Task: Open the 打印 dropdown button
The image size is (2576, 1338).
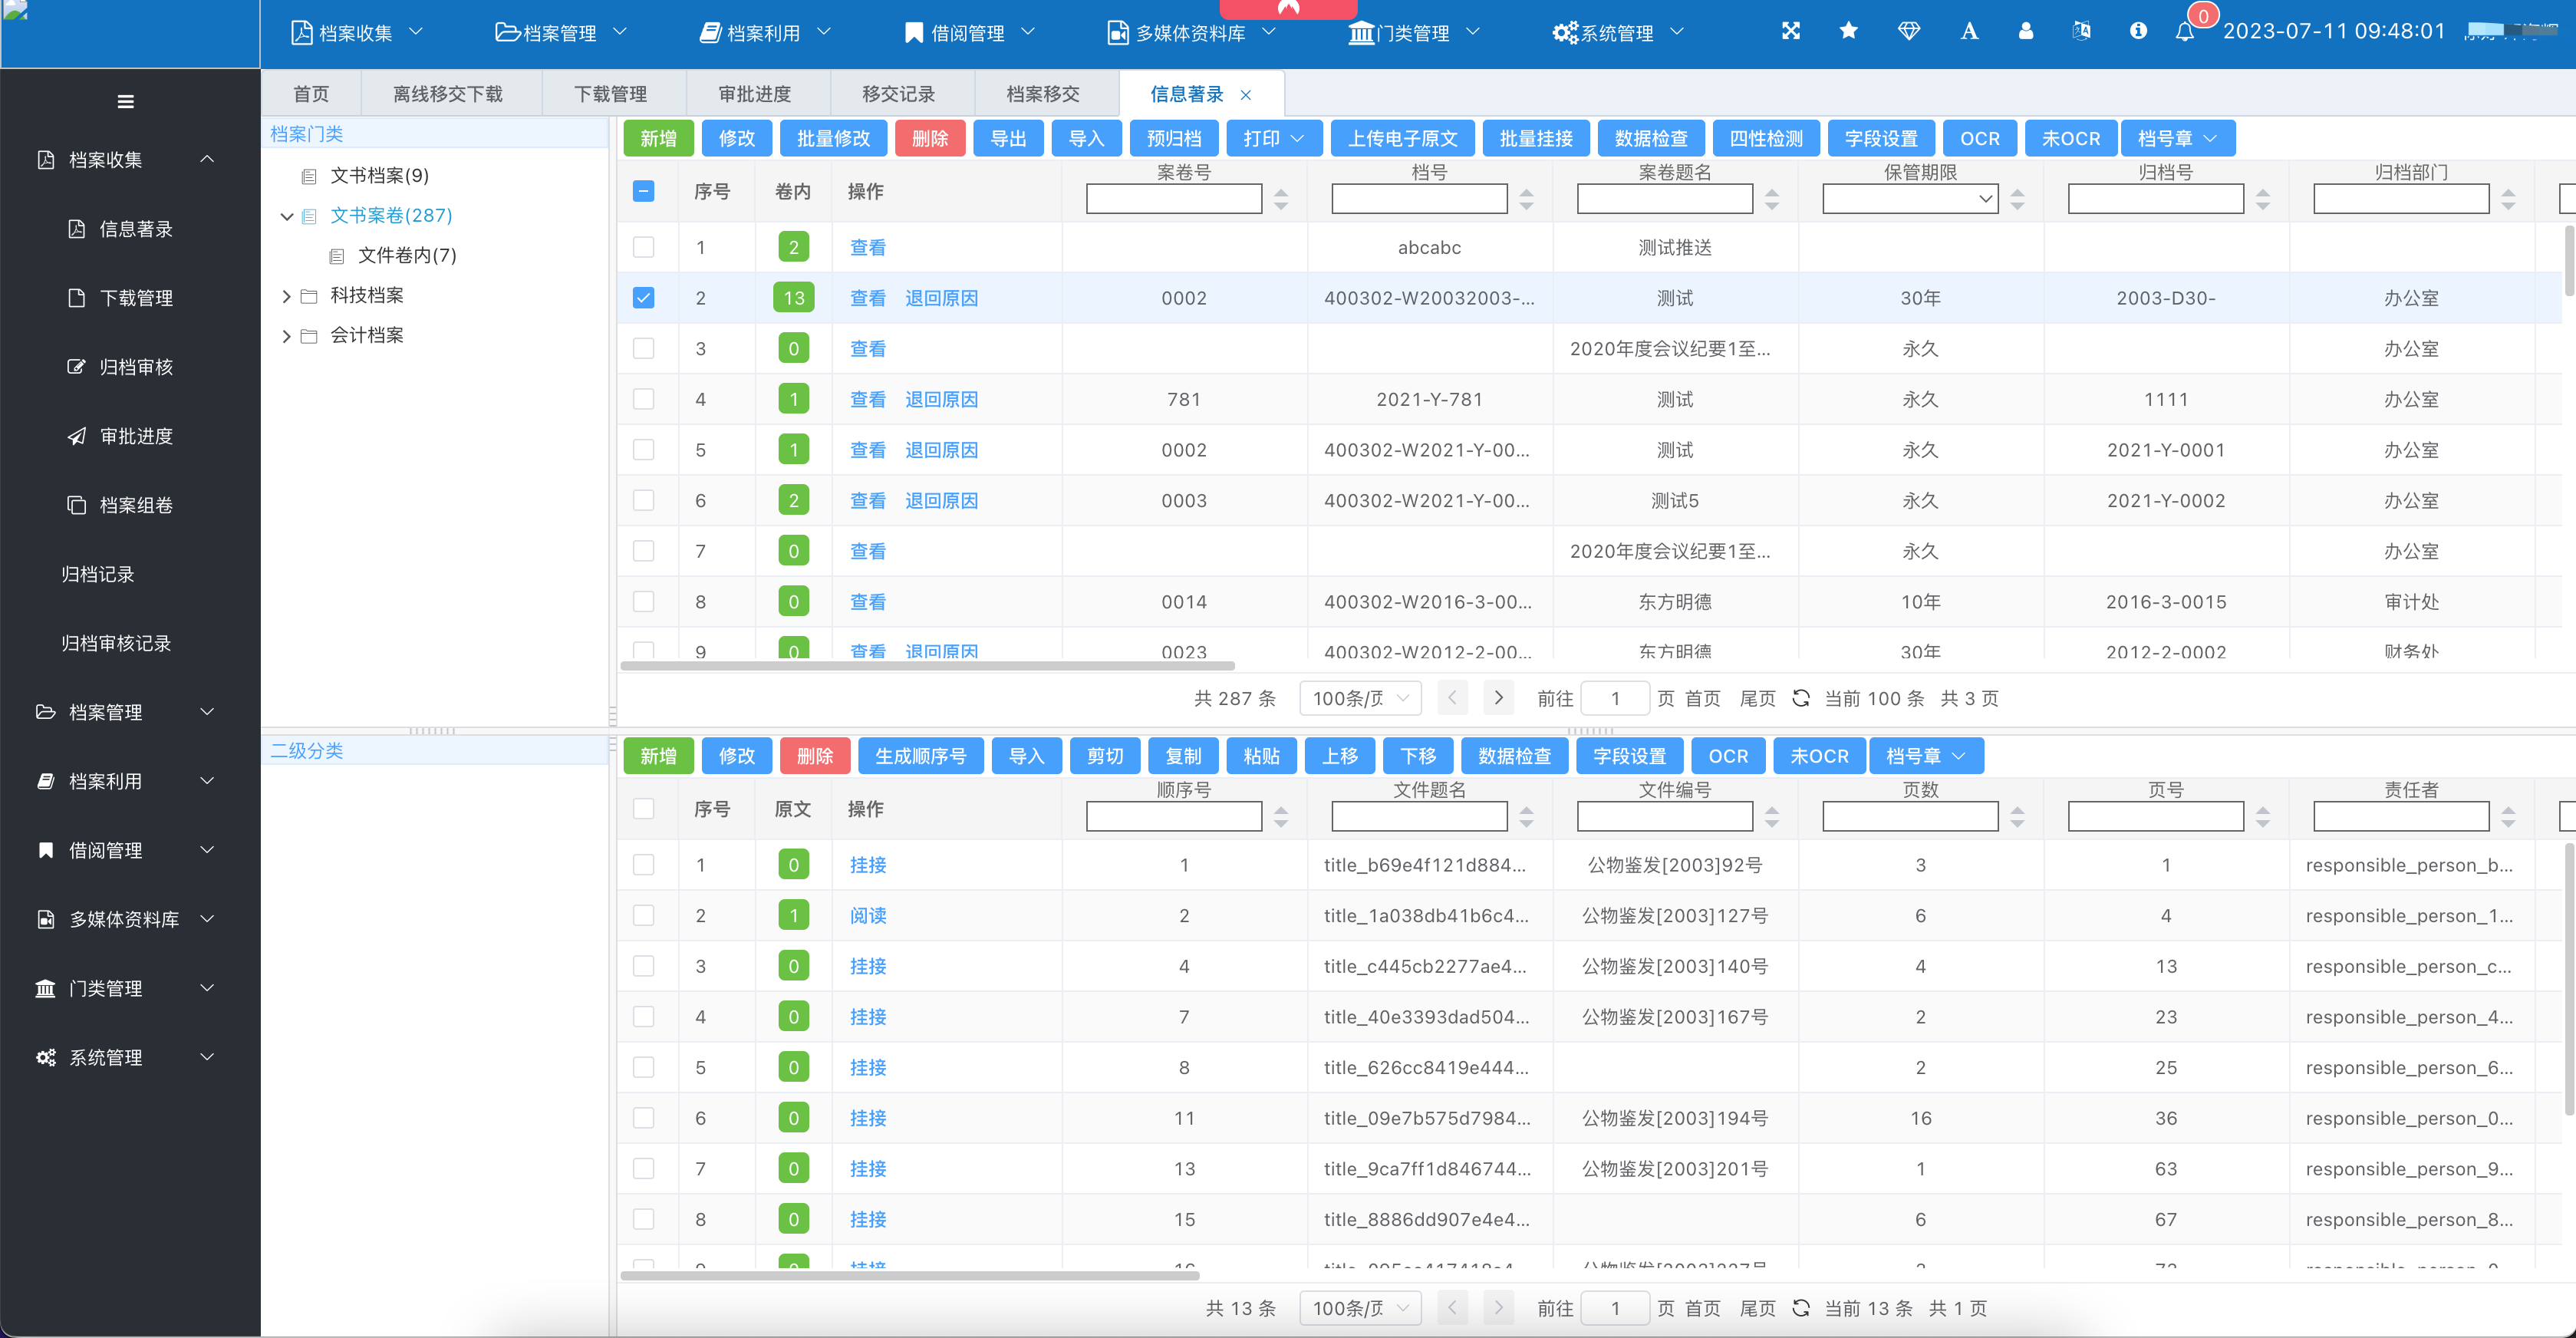Action: pos(1274,139)
